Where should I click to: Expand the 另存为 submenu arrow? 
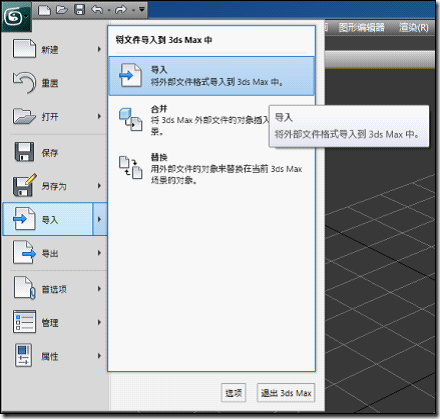[x=99, y=186]
